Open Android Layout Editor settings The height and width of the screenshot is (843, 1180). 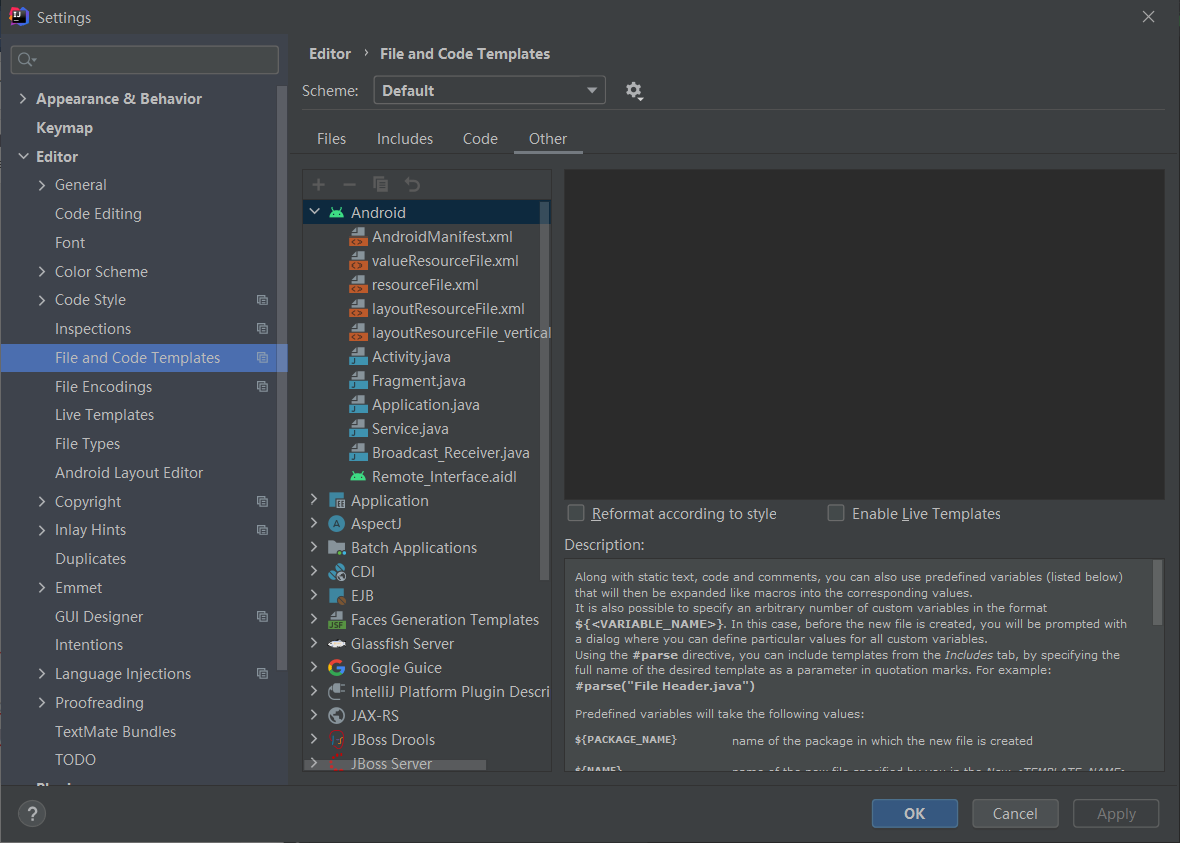[x=129, y=473]
